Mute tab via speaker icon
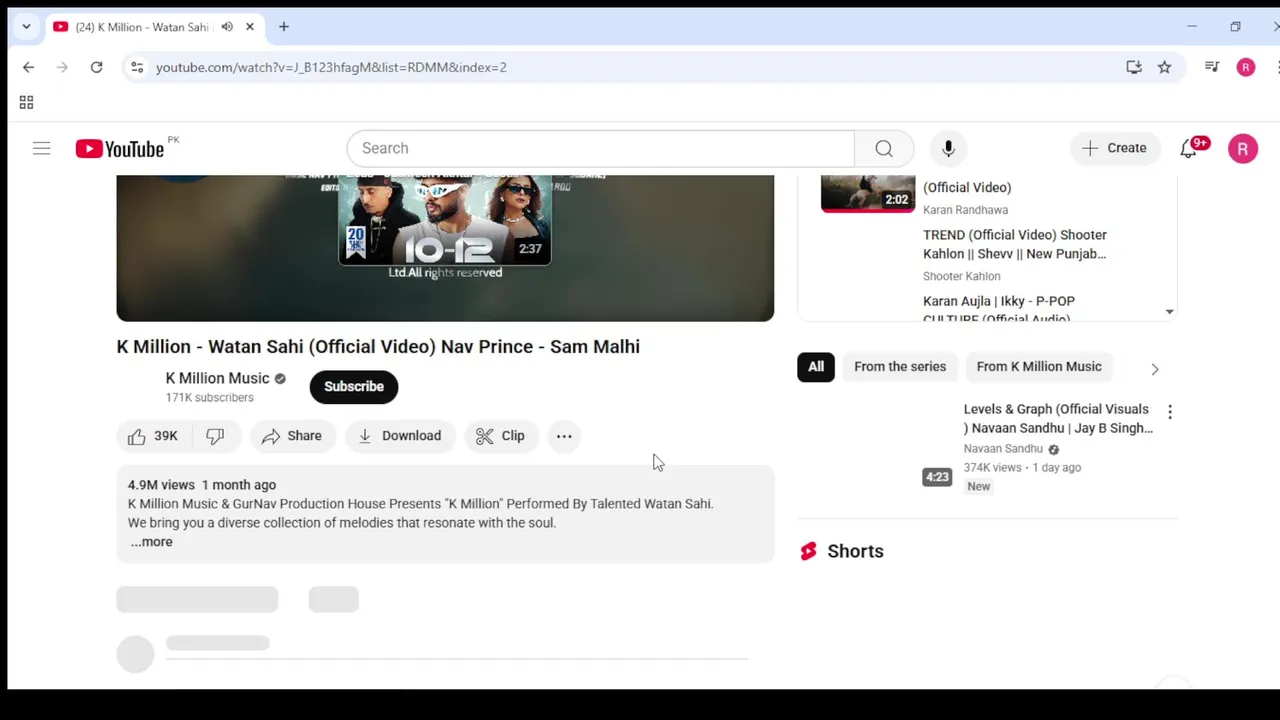Screen dimensions: 1280x720 pos(227,27)
